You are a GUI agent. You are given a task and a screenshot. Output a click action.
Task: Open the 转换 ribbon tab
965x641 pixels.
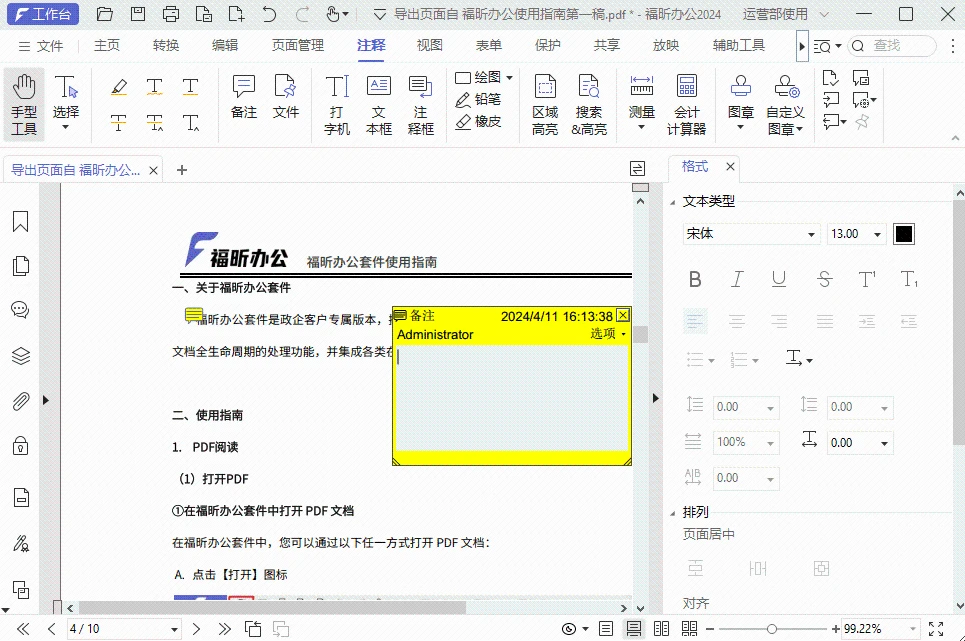[166, 46]
